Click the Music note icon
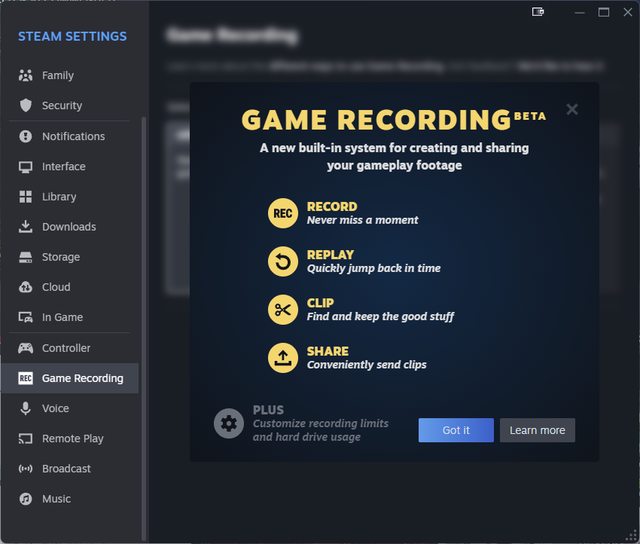The image size is (640, 544). point(26,499)
